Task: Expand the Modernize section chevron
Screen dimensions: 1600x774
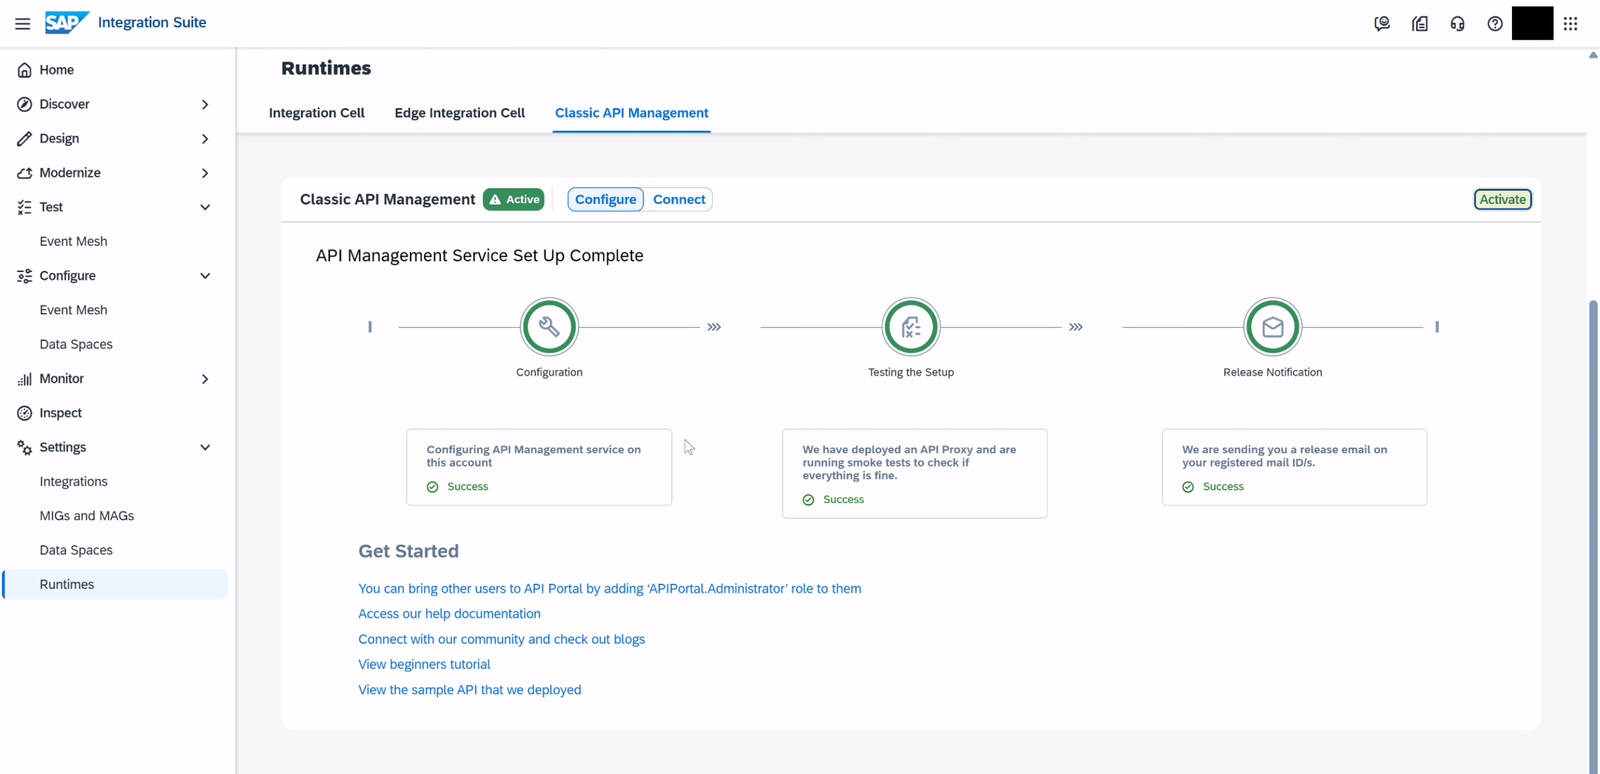Action: tap(205, 173)
